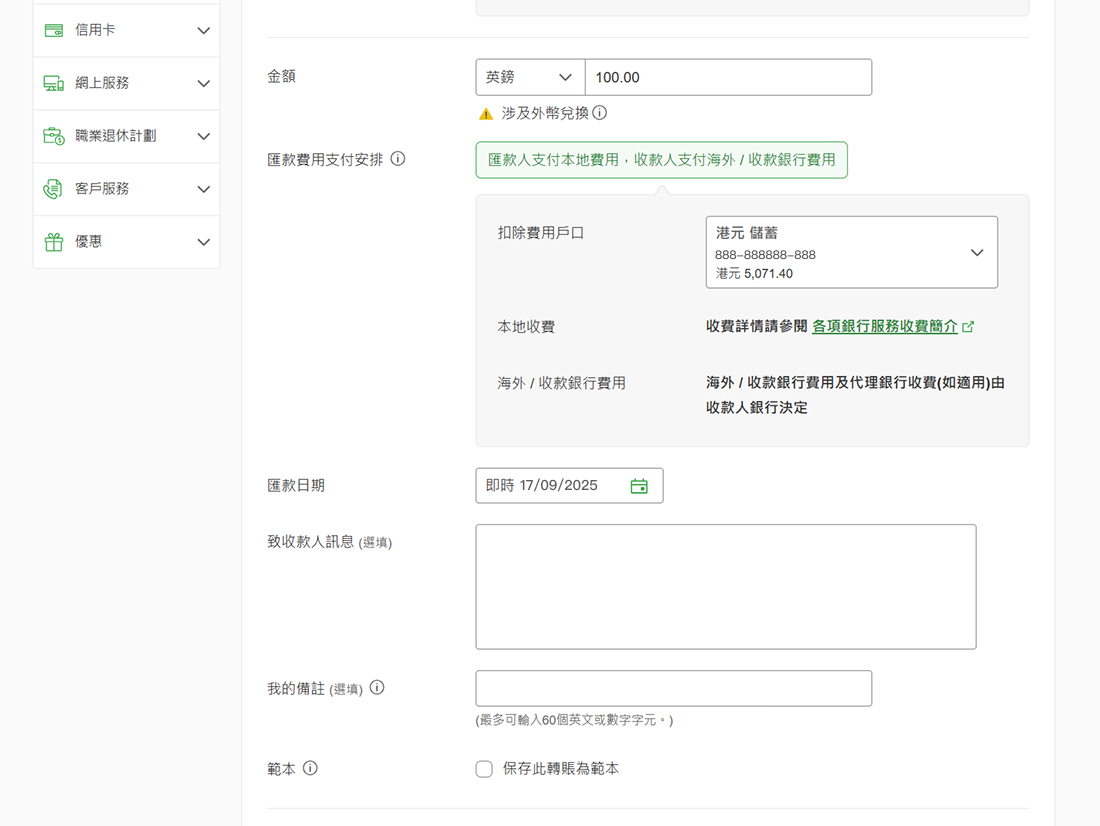Click info icon beside 我的備註

tap(377, 688)
